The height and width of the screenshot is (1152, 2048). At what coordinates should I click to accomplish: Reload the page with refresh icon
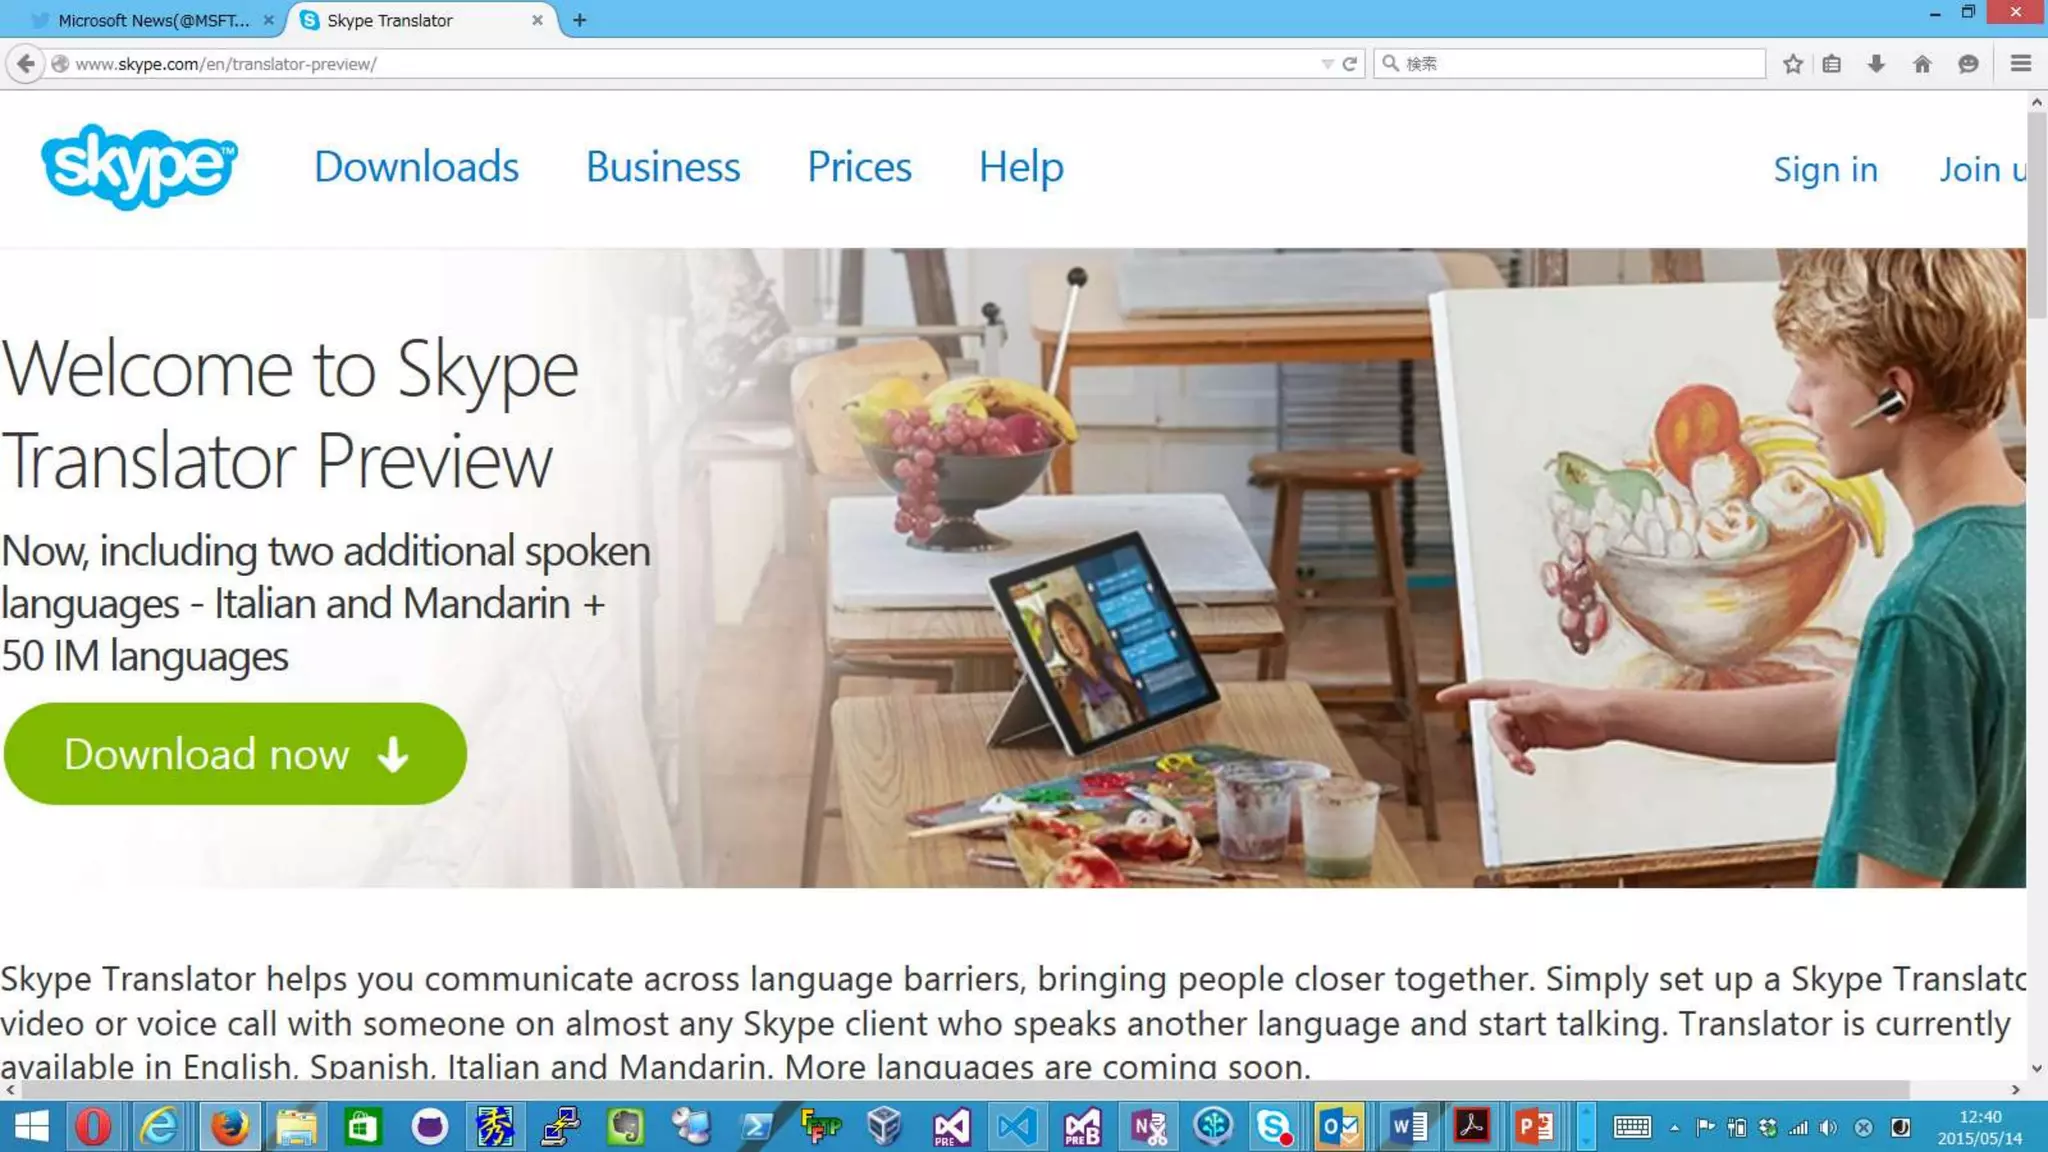click(x=1349, y=64)
